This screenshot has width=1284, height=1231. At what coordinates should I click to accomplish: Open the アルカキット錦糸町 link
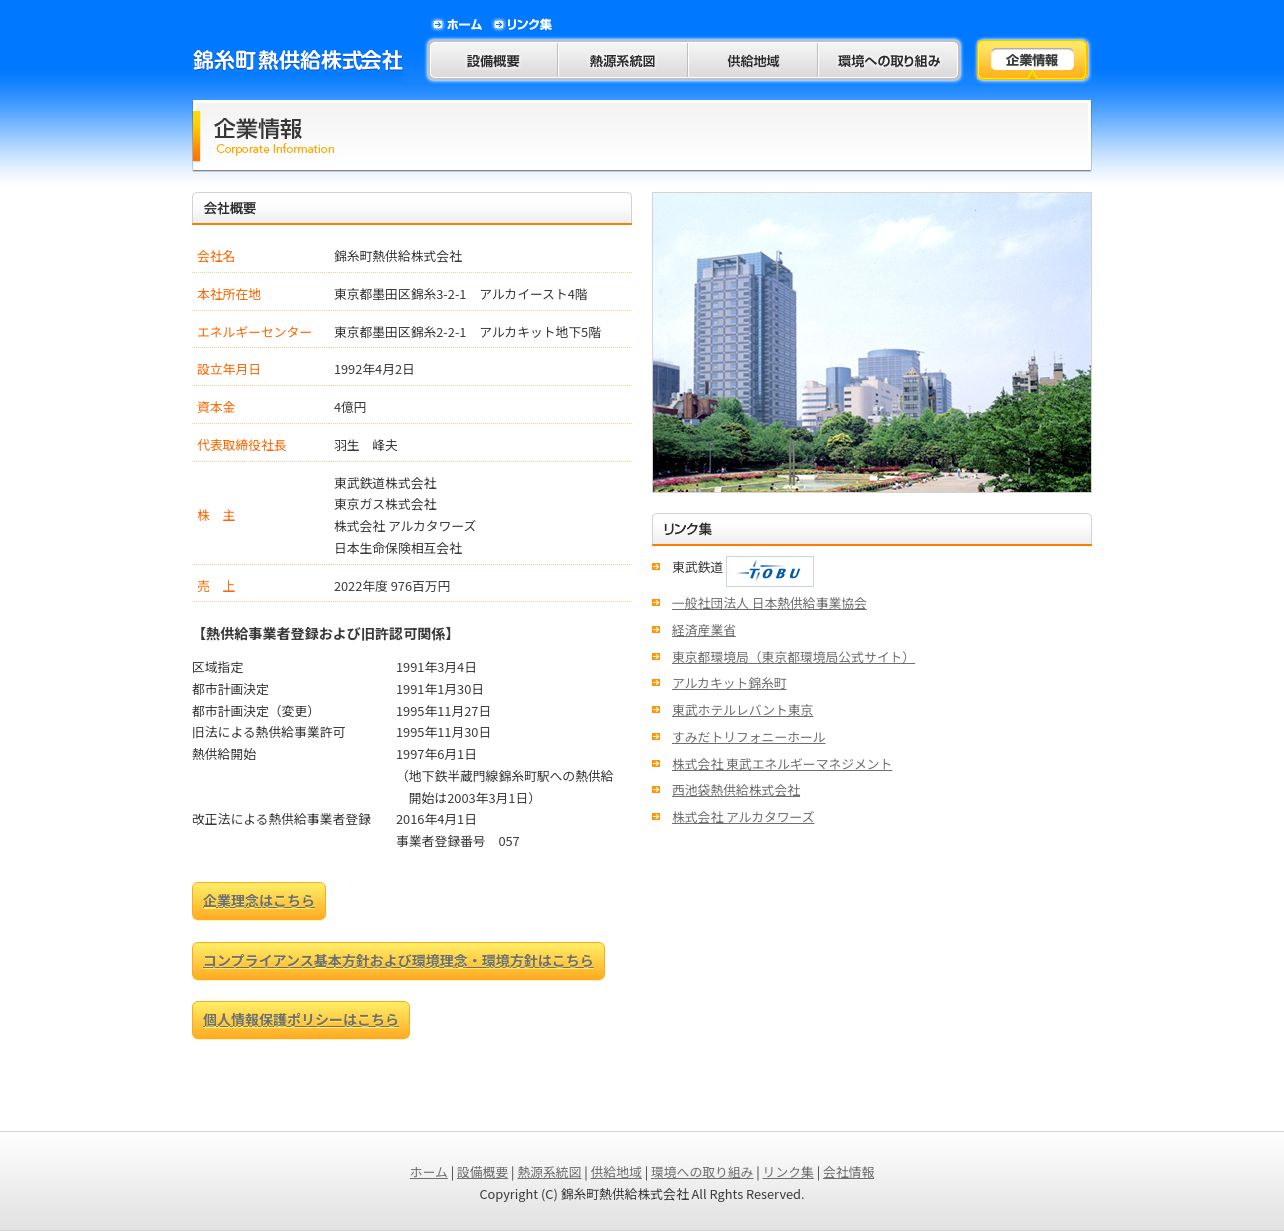point(729,683)
